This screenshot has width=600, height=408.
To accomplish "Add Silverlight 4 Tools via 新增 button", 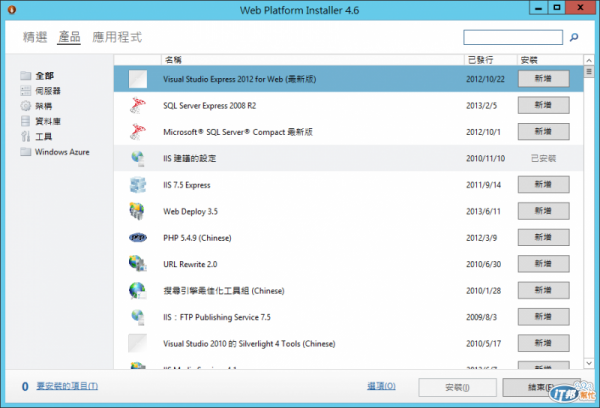I will pos(543,343).
